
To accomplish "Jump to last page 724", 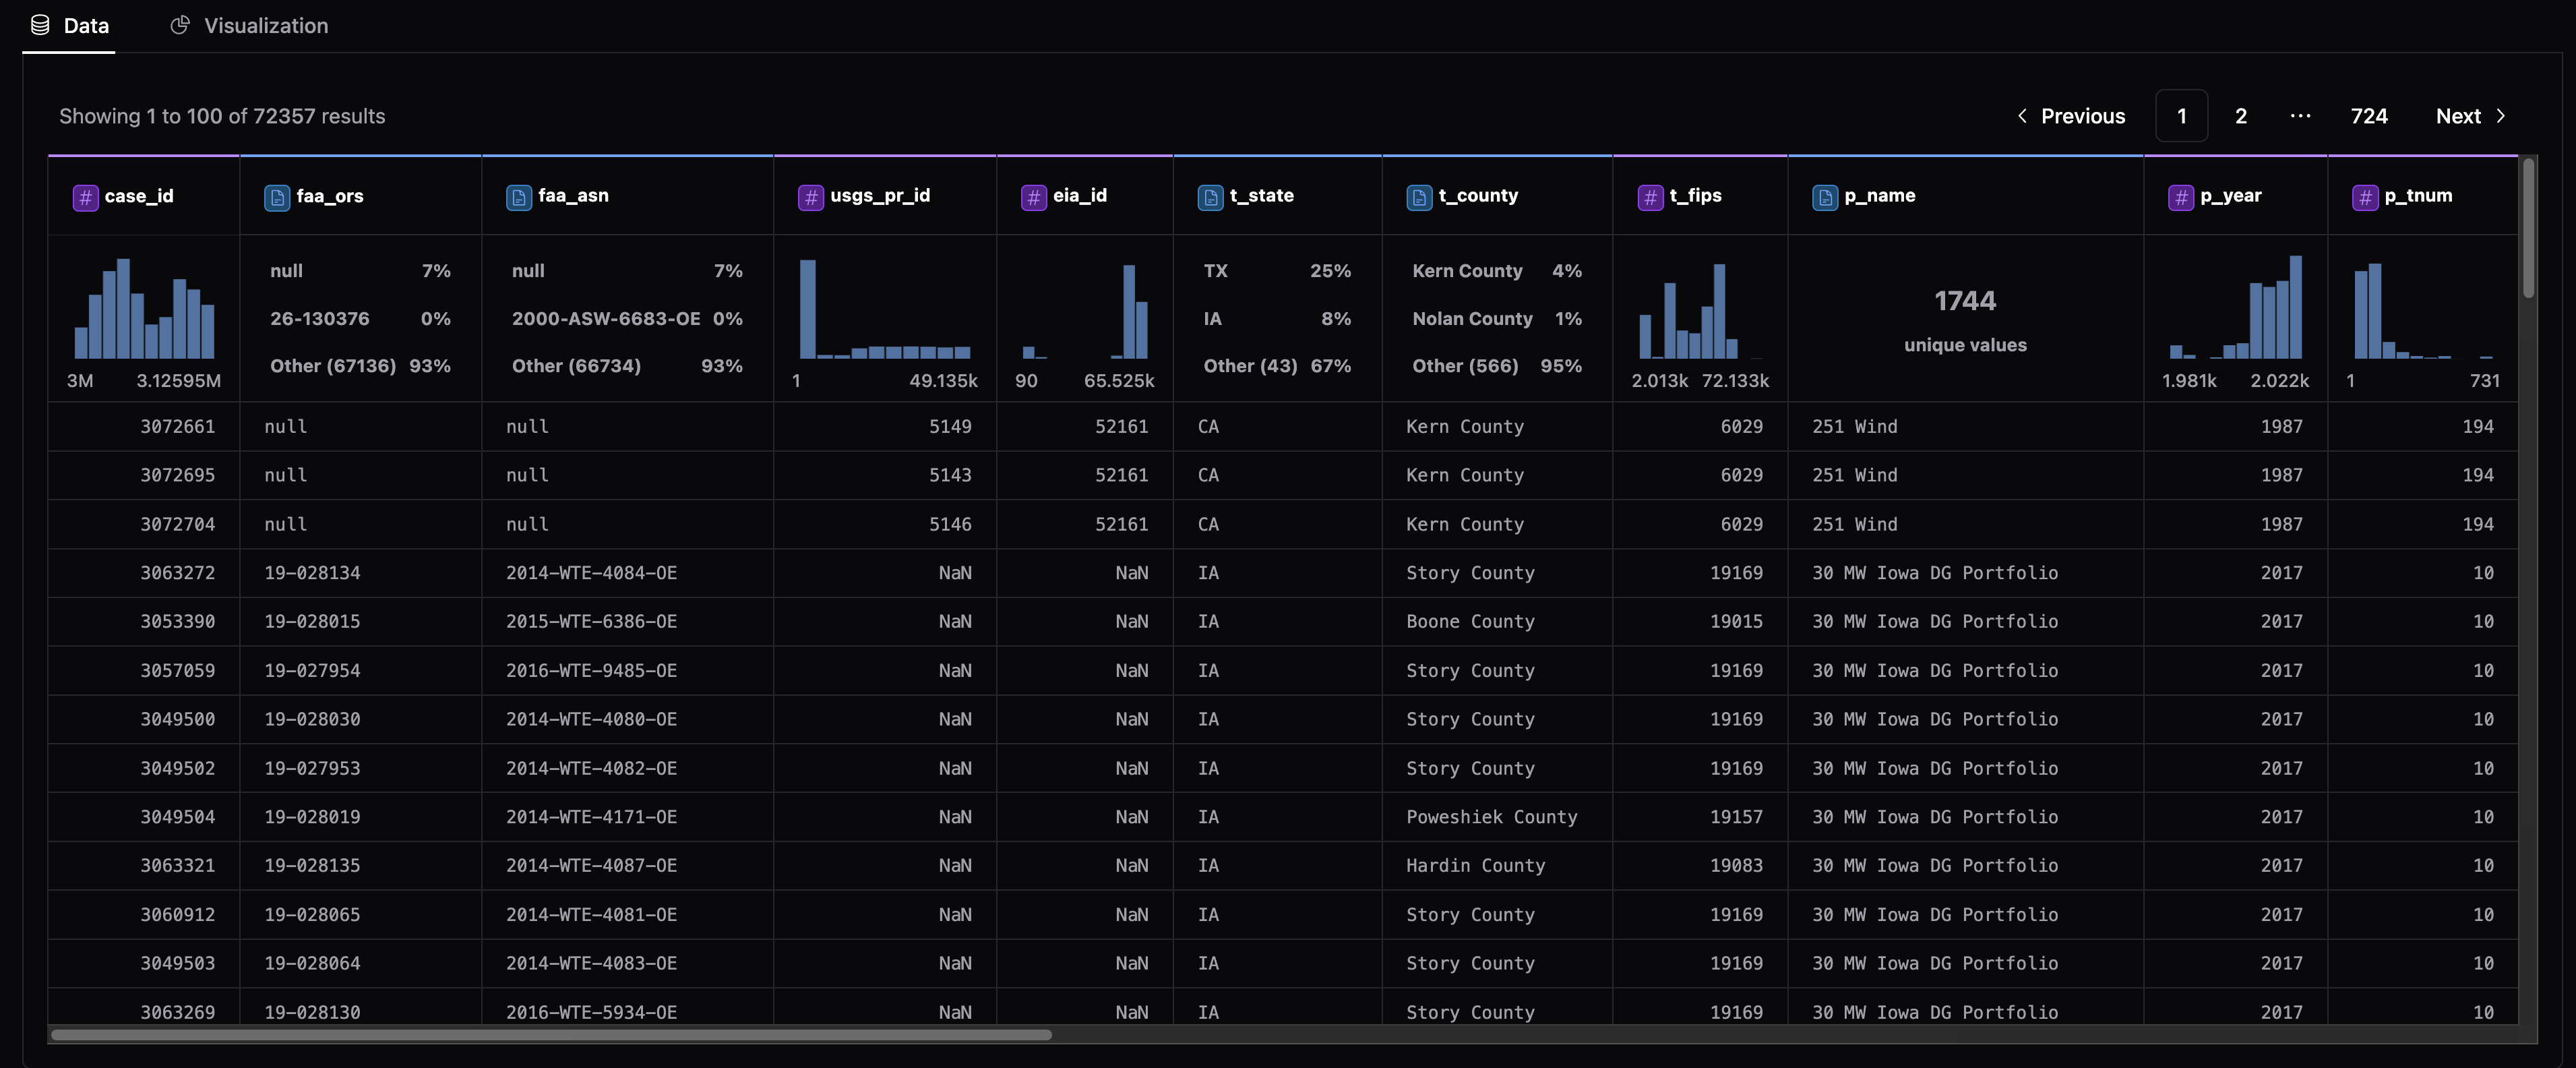I will tap(2368, 116).
